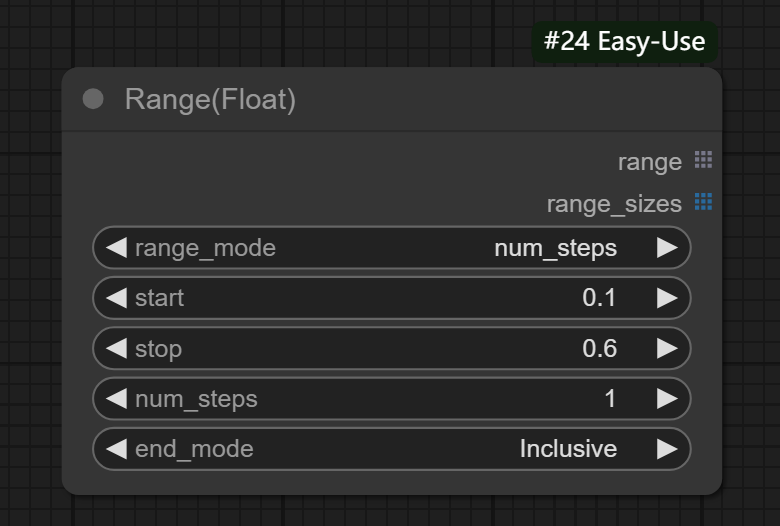The image size is (780, 526).
Task: Increase the start value with right arrow
Action: pos(667,298)
